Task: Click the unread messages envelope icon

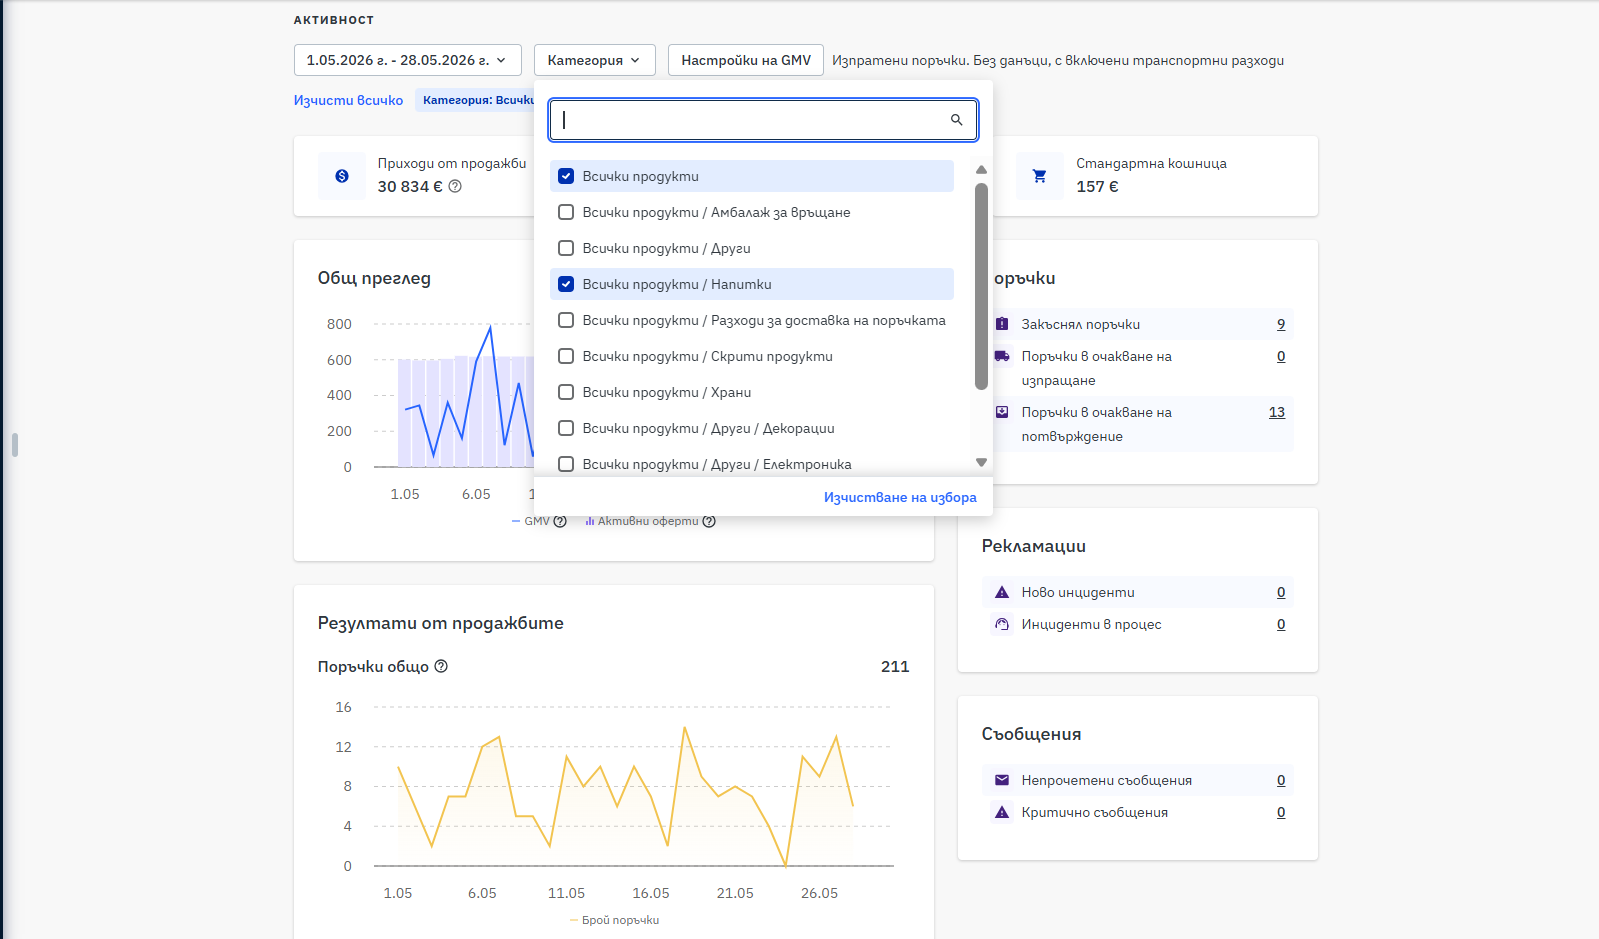Action: click(1002, 780)
